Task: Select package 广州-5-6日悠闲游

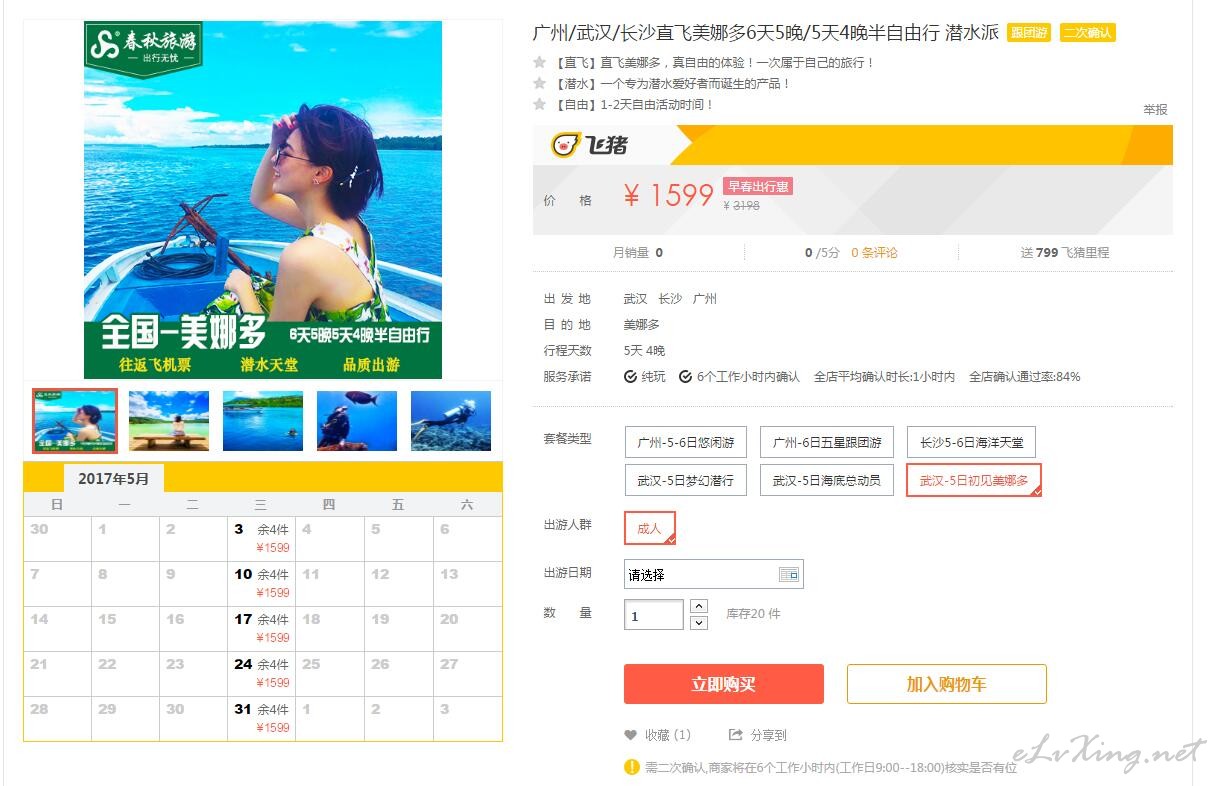Action: [x=686, y=442]
